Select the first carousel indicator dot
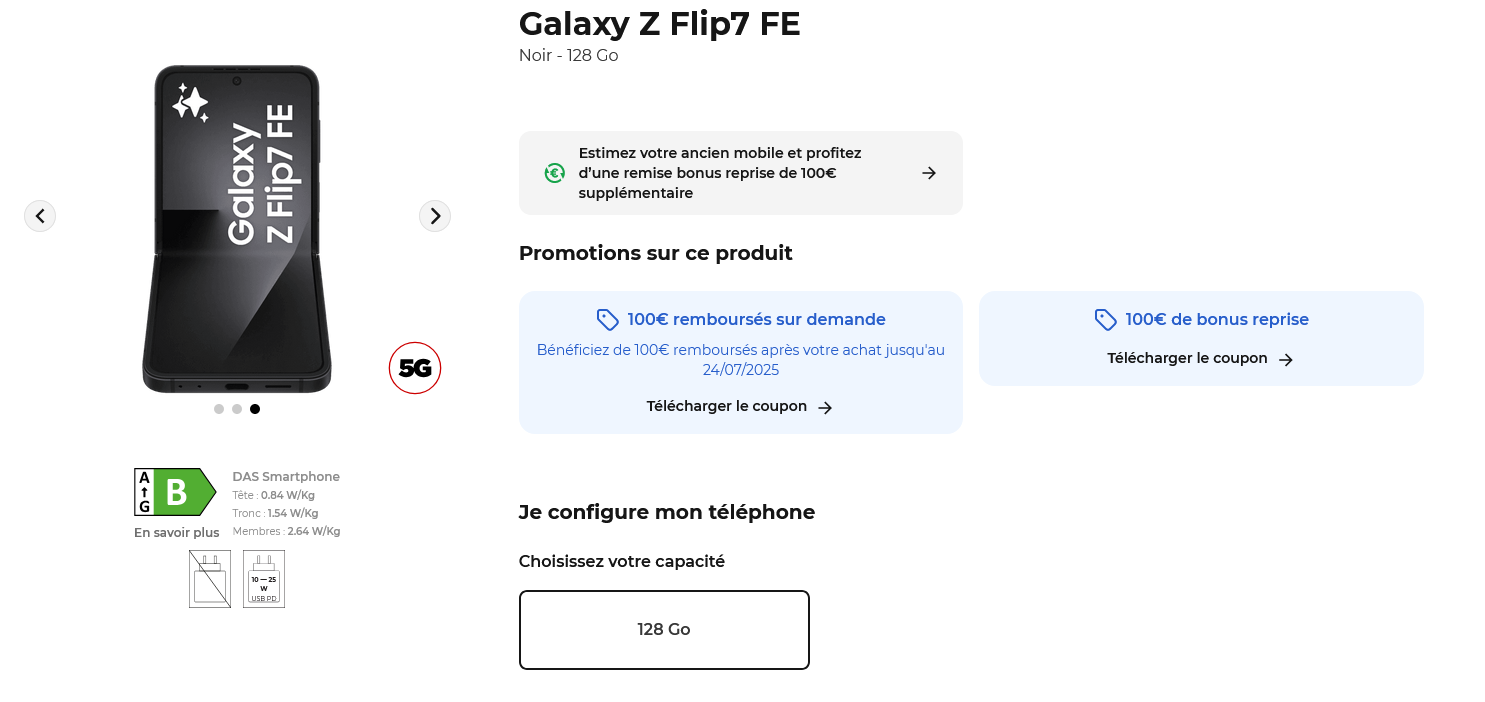1485x702 pixels. 219,408
